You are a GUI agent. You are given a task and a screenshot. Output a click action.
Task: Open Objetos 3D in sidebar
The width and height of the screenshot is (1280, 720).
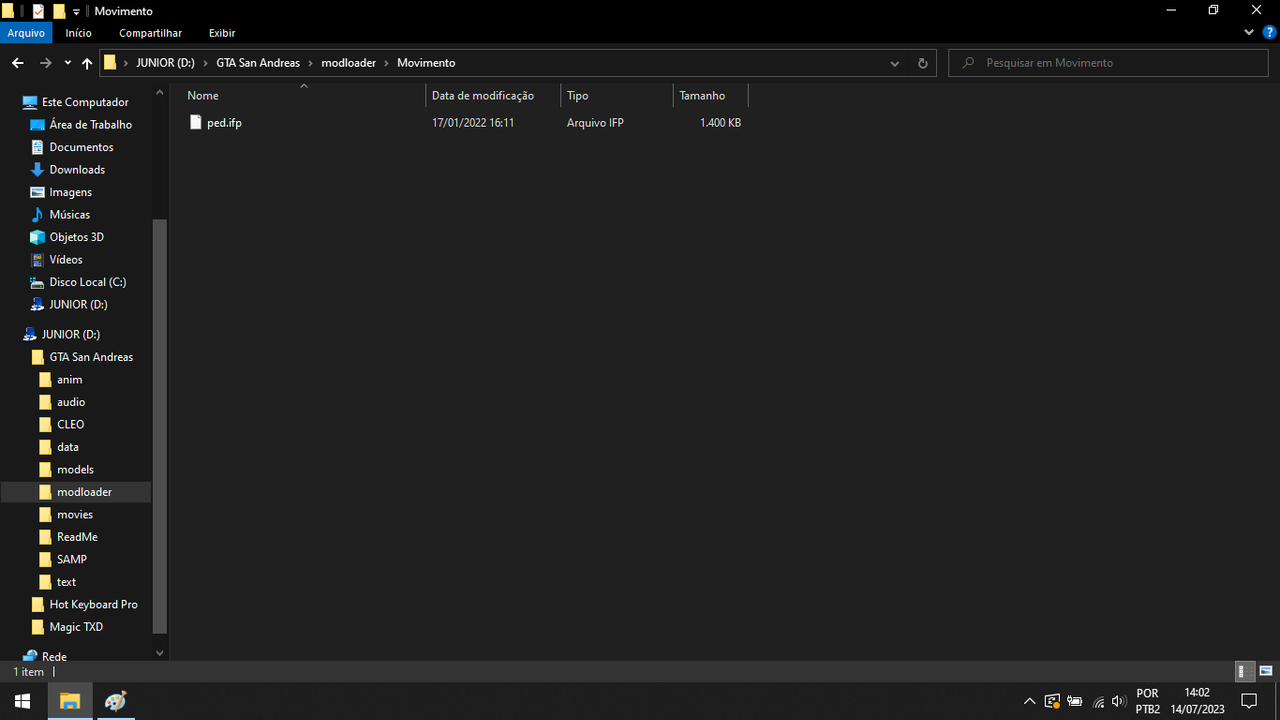point(76,237)
